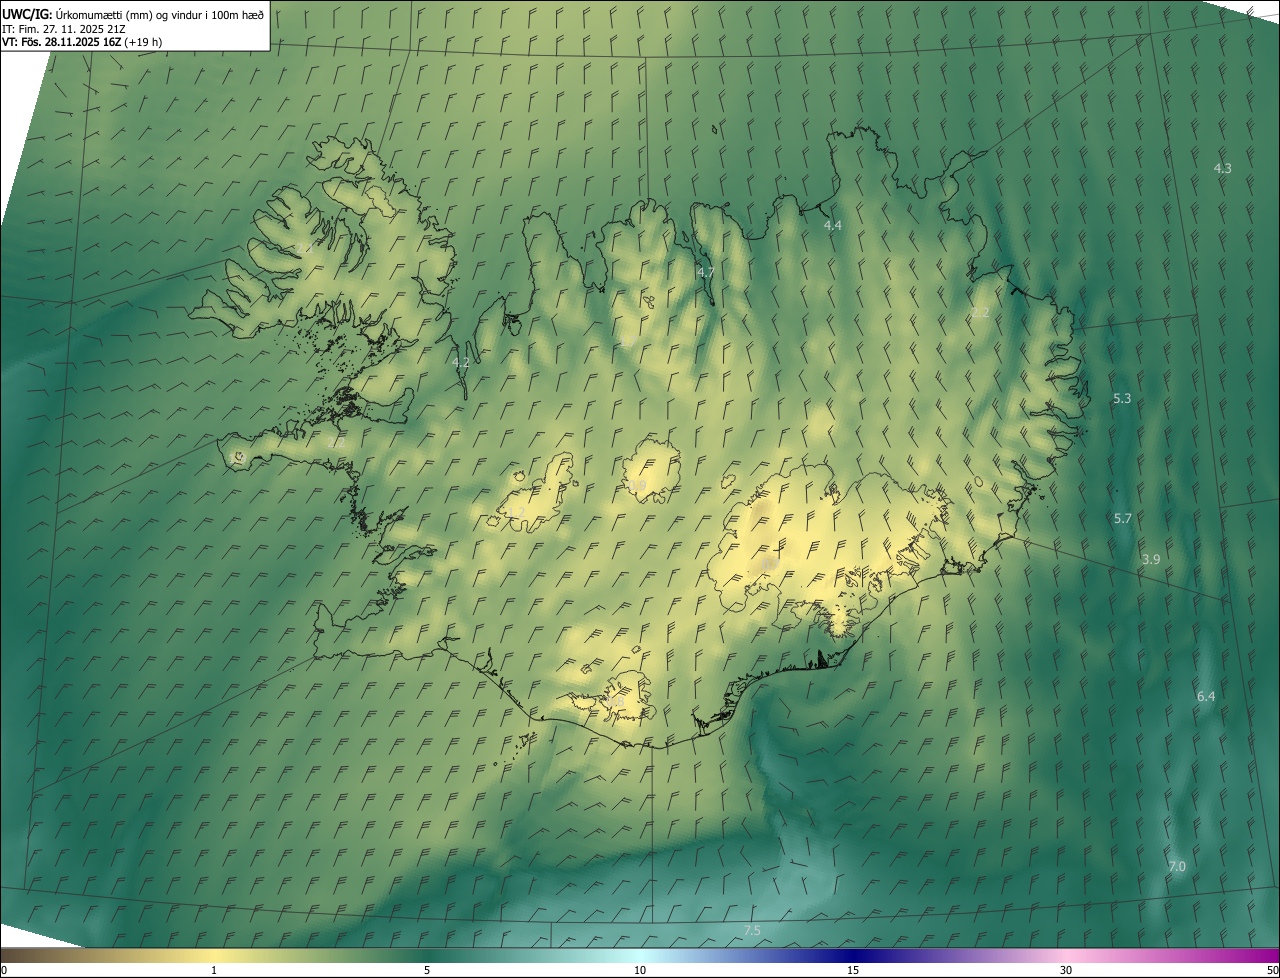Screen dimensions: 1280x978
Task: Click the 5.3 value off east coast
Action: (1122, 398)
